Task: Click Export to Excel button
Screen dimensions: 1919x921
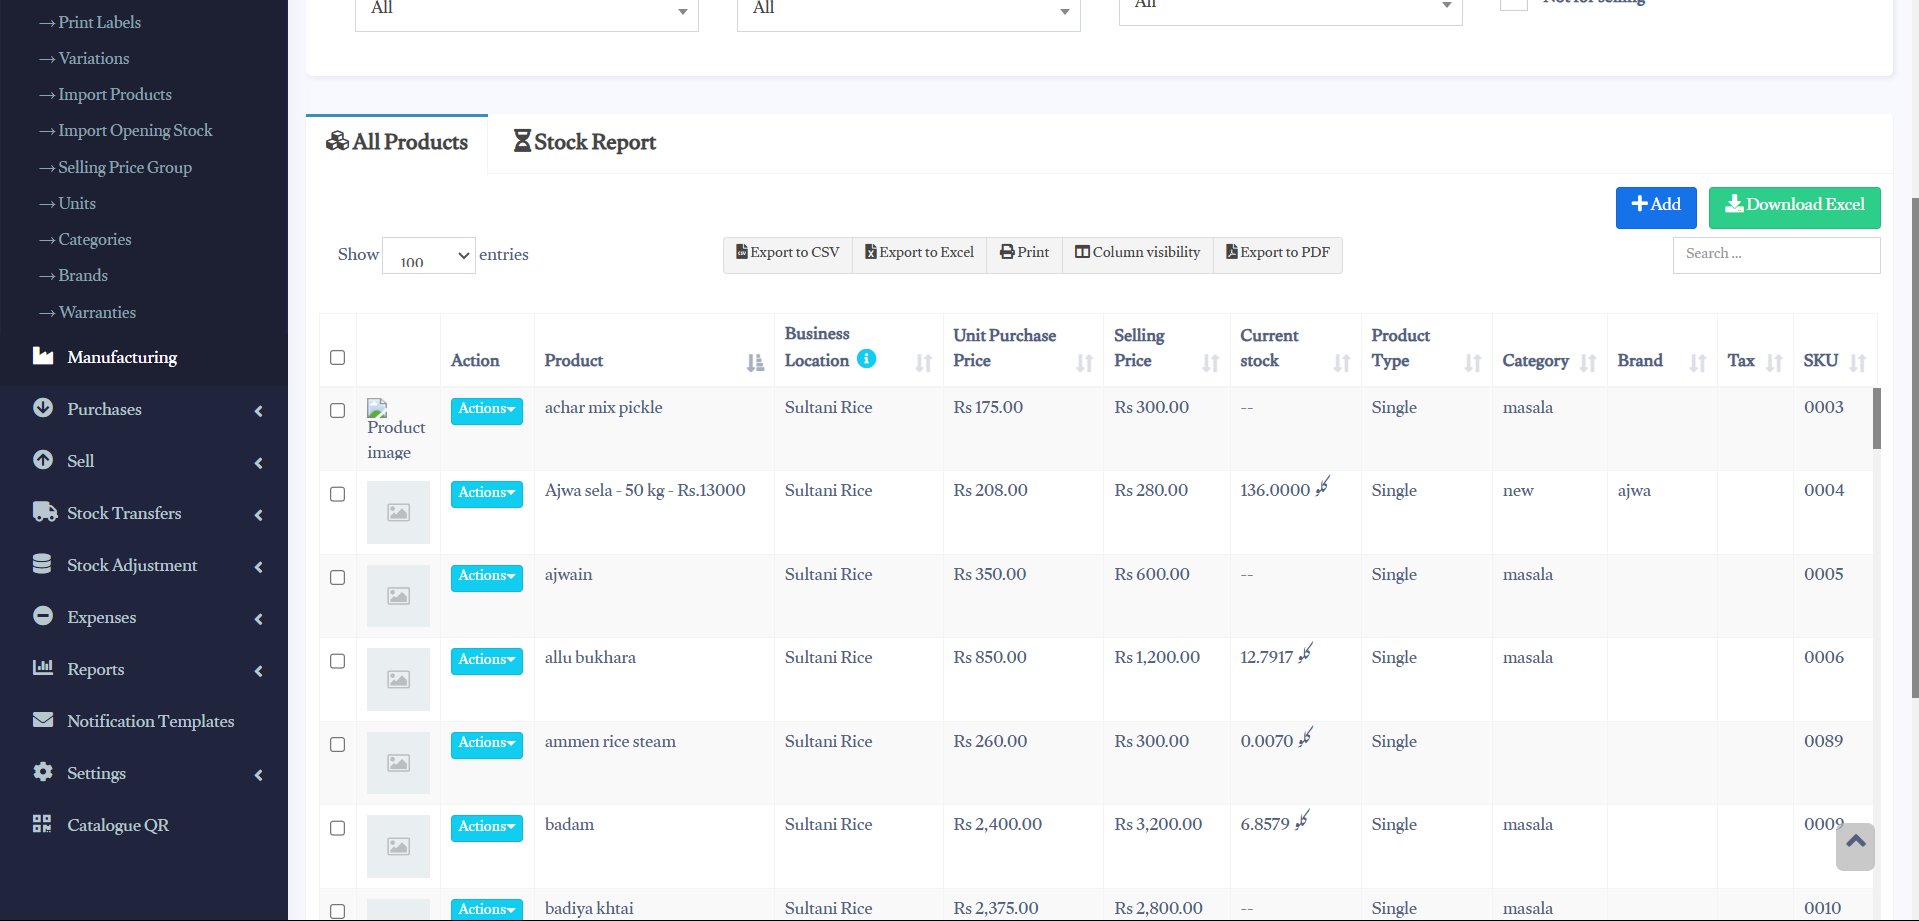Action: (920, 254)
